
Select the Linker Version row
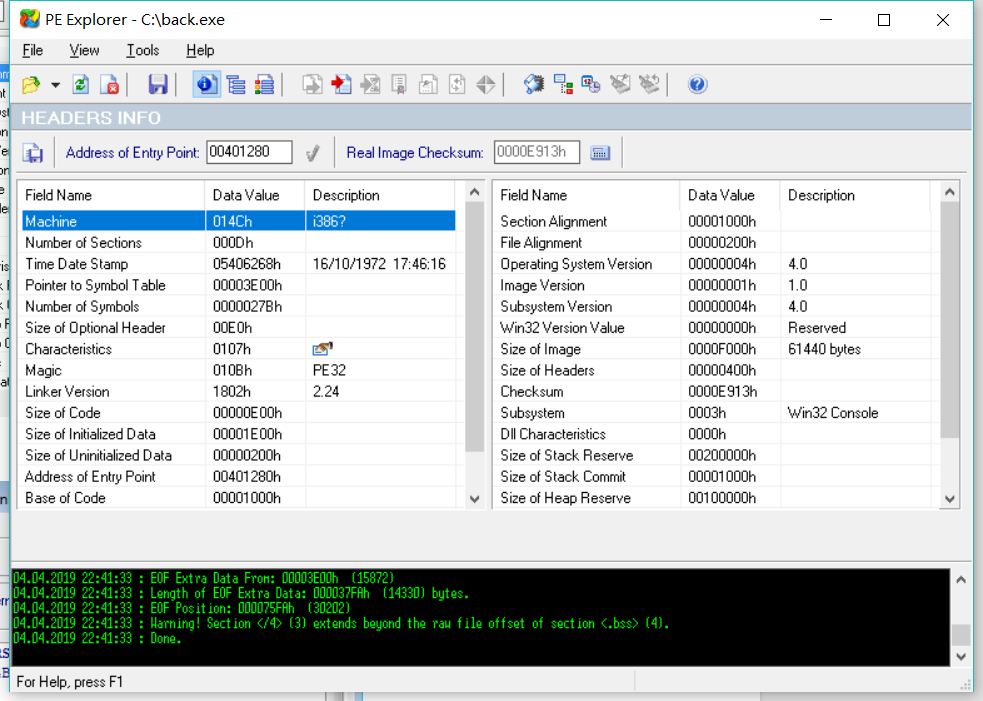pyautogui.click(x=239, y=392)
